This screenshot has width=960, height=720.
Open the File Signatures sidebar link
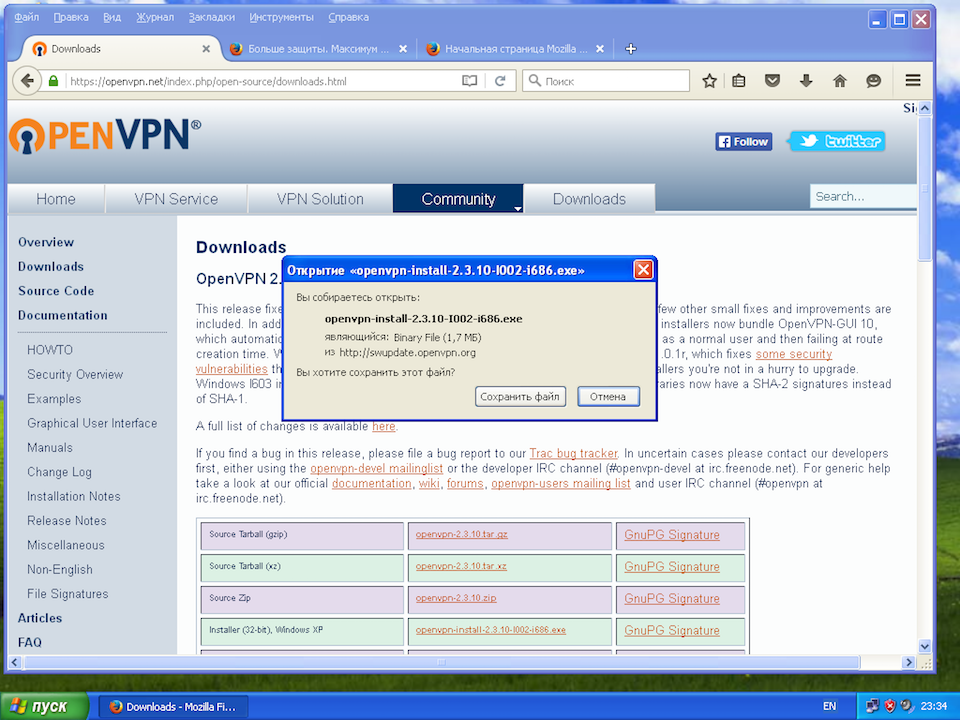tap(67, 594)
